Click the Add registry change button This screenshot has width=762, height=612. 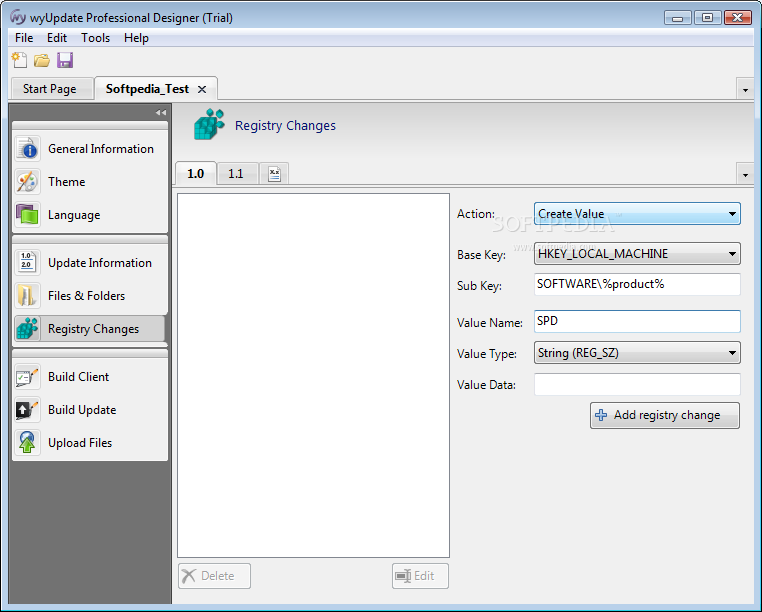coord(665,415)
